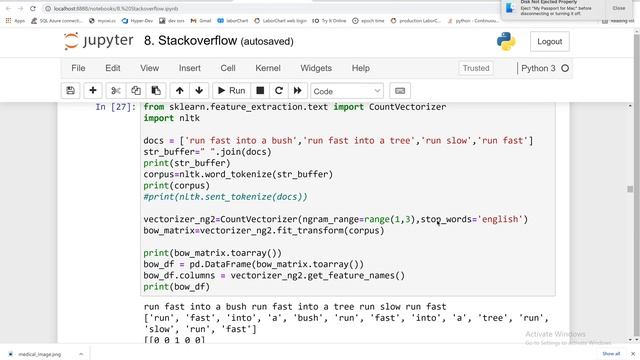Click the In [27] cell prompt
The image size is (640, 360).
coord(116,107)
